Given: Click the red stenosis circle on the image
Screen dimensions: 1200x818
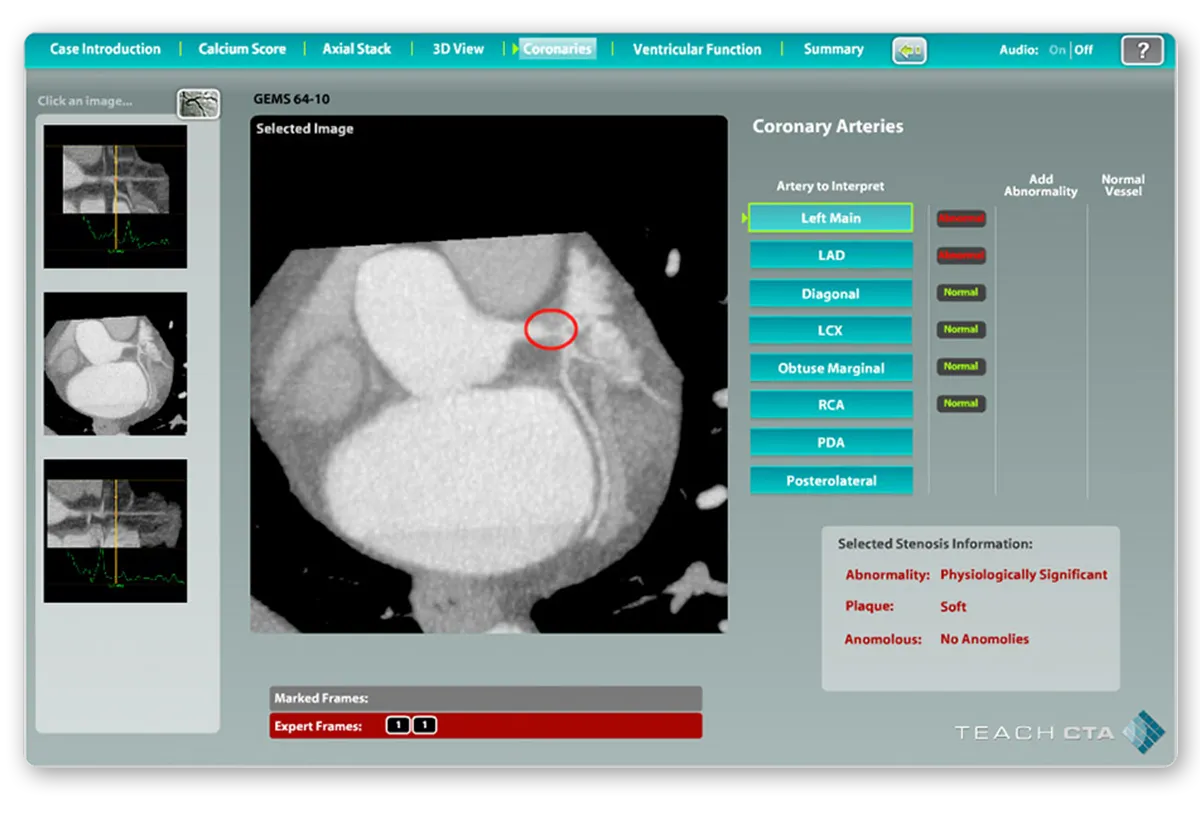Looking at the screenshot, I should pos(551,329).
